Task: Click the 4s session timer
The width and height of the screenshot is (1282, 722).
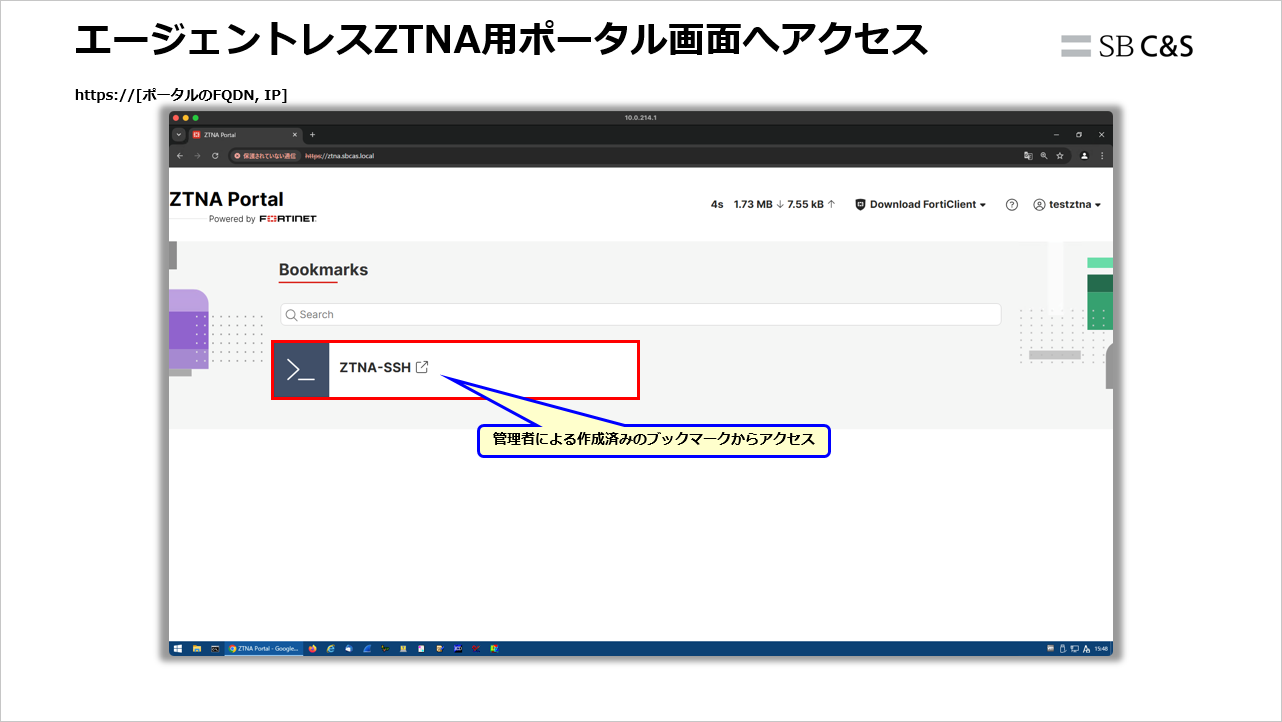Action: pyautogui.click(x=717, y=204)
